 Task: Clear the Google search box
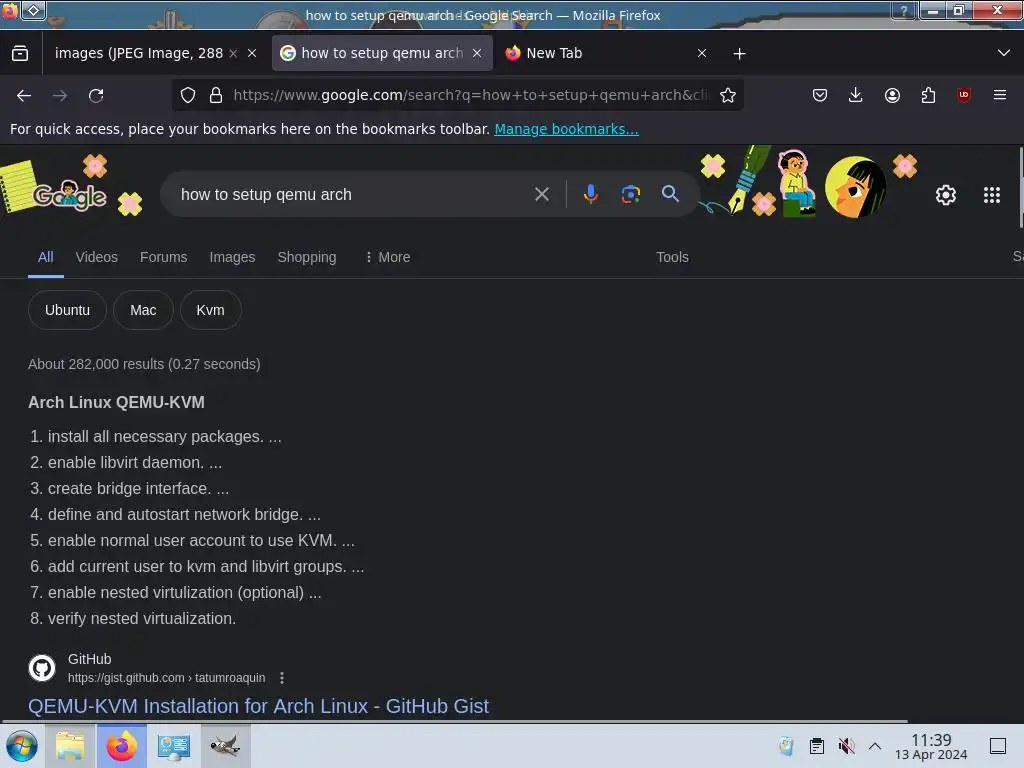541,194
